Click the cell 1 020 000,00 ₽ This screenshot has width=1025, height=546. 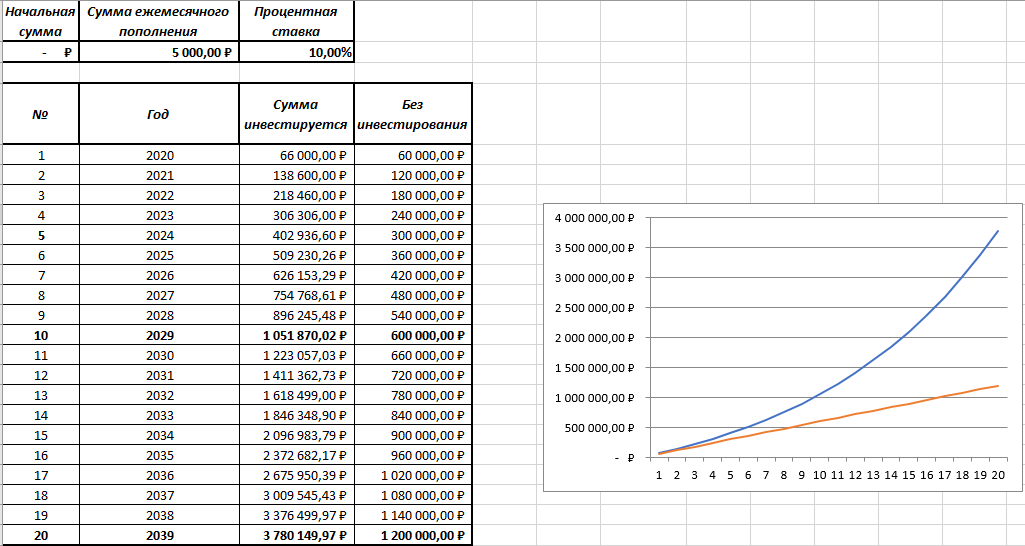click(412, 475)
